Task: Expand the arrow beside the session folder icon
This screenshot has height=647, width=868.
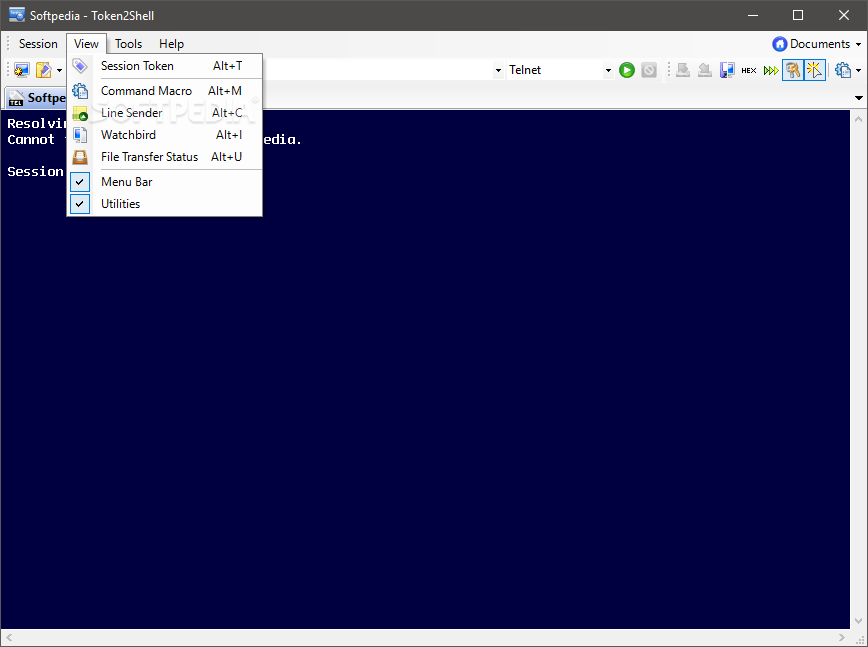Action: [x=59, y=70]
